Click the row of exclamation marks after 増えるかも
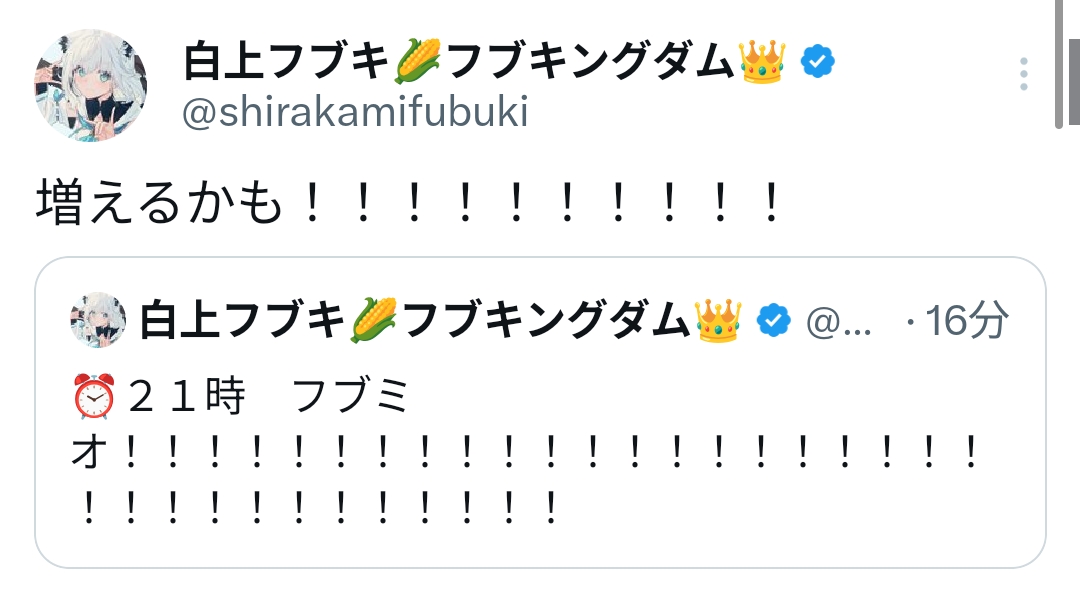 point(540,204)
